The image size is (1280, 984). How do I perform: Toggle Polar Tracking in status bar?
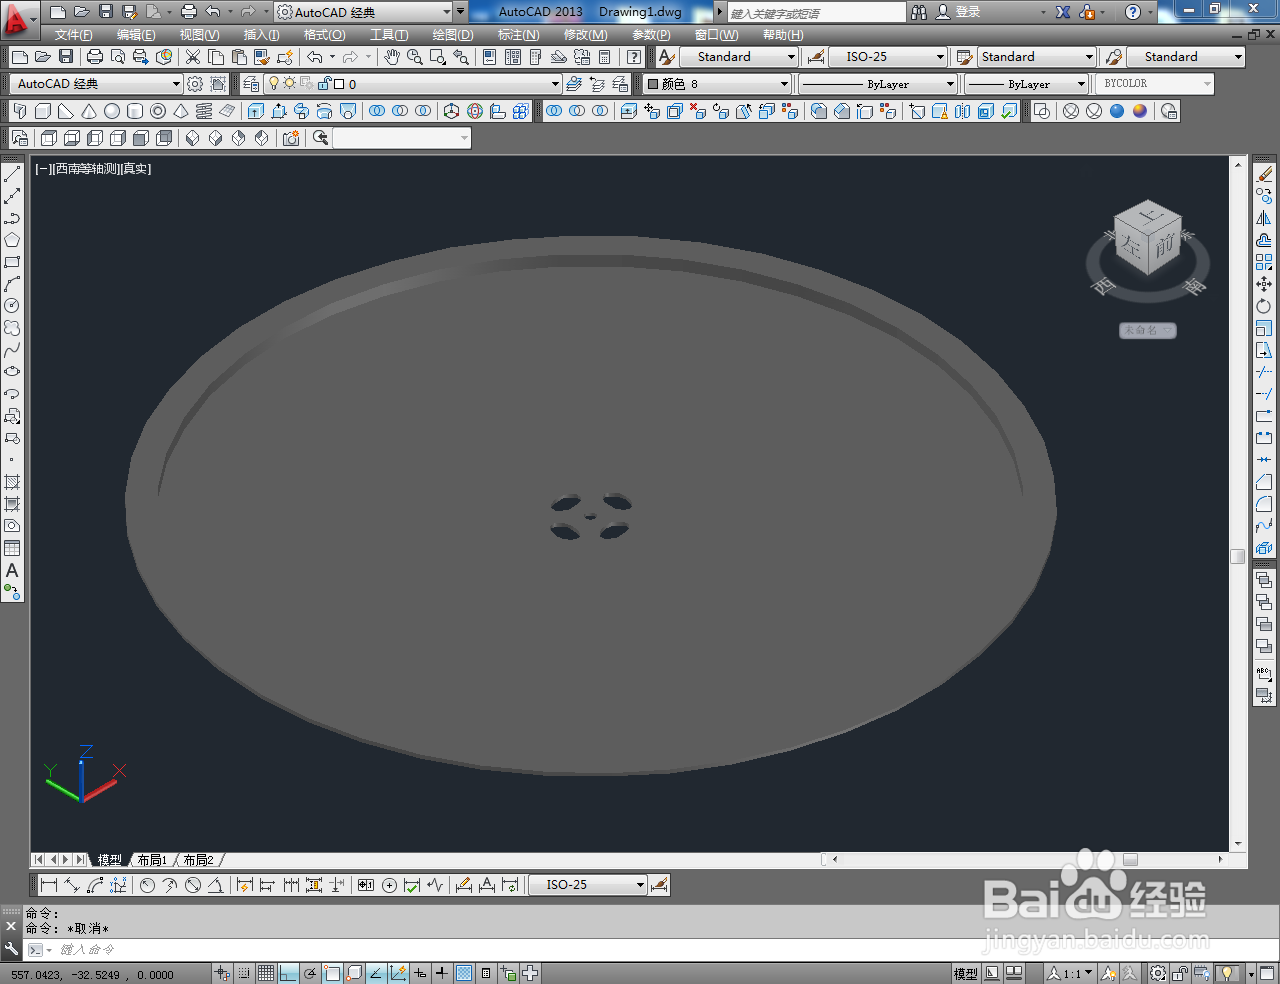coord(310,973)
